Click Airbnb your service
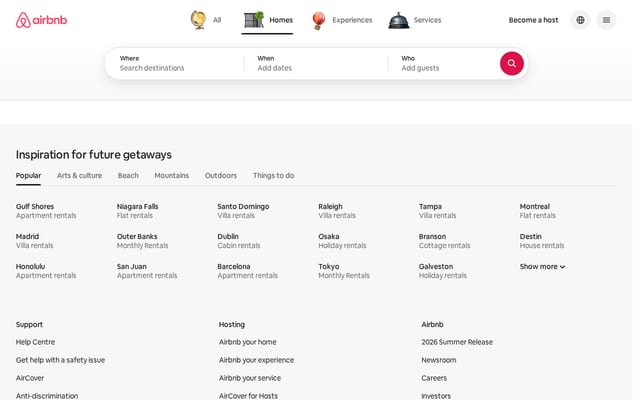Viewport: 640px width, 400px height. click(x=250, y=378)
